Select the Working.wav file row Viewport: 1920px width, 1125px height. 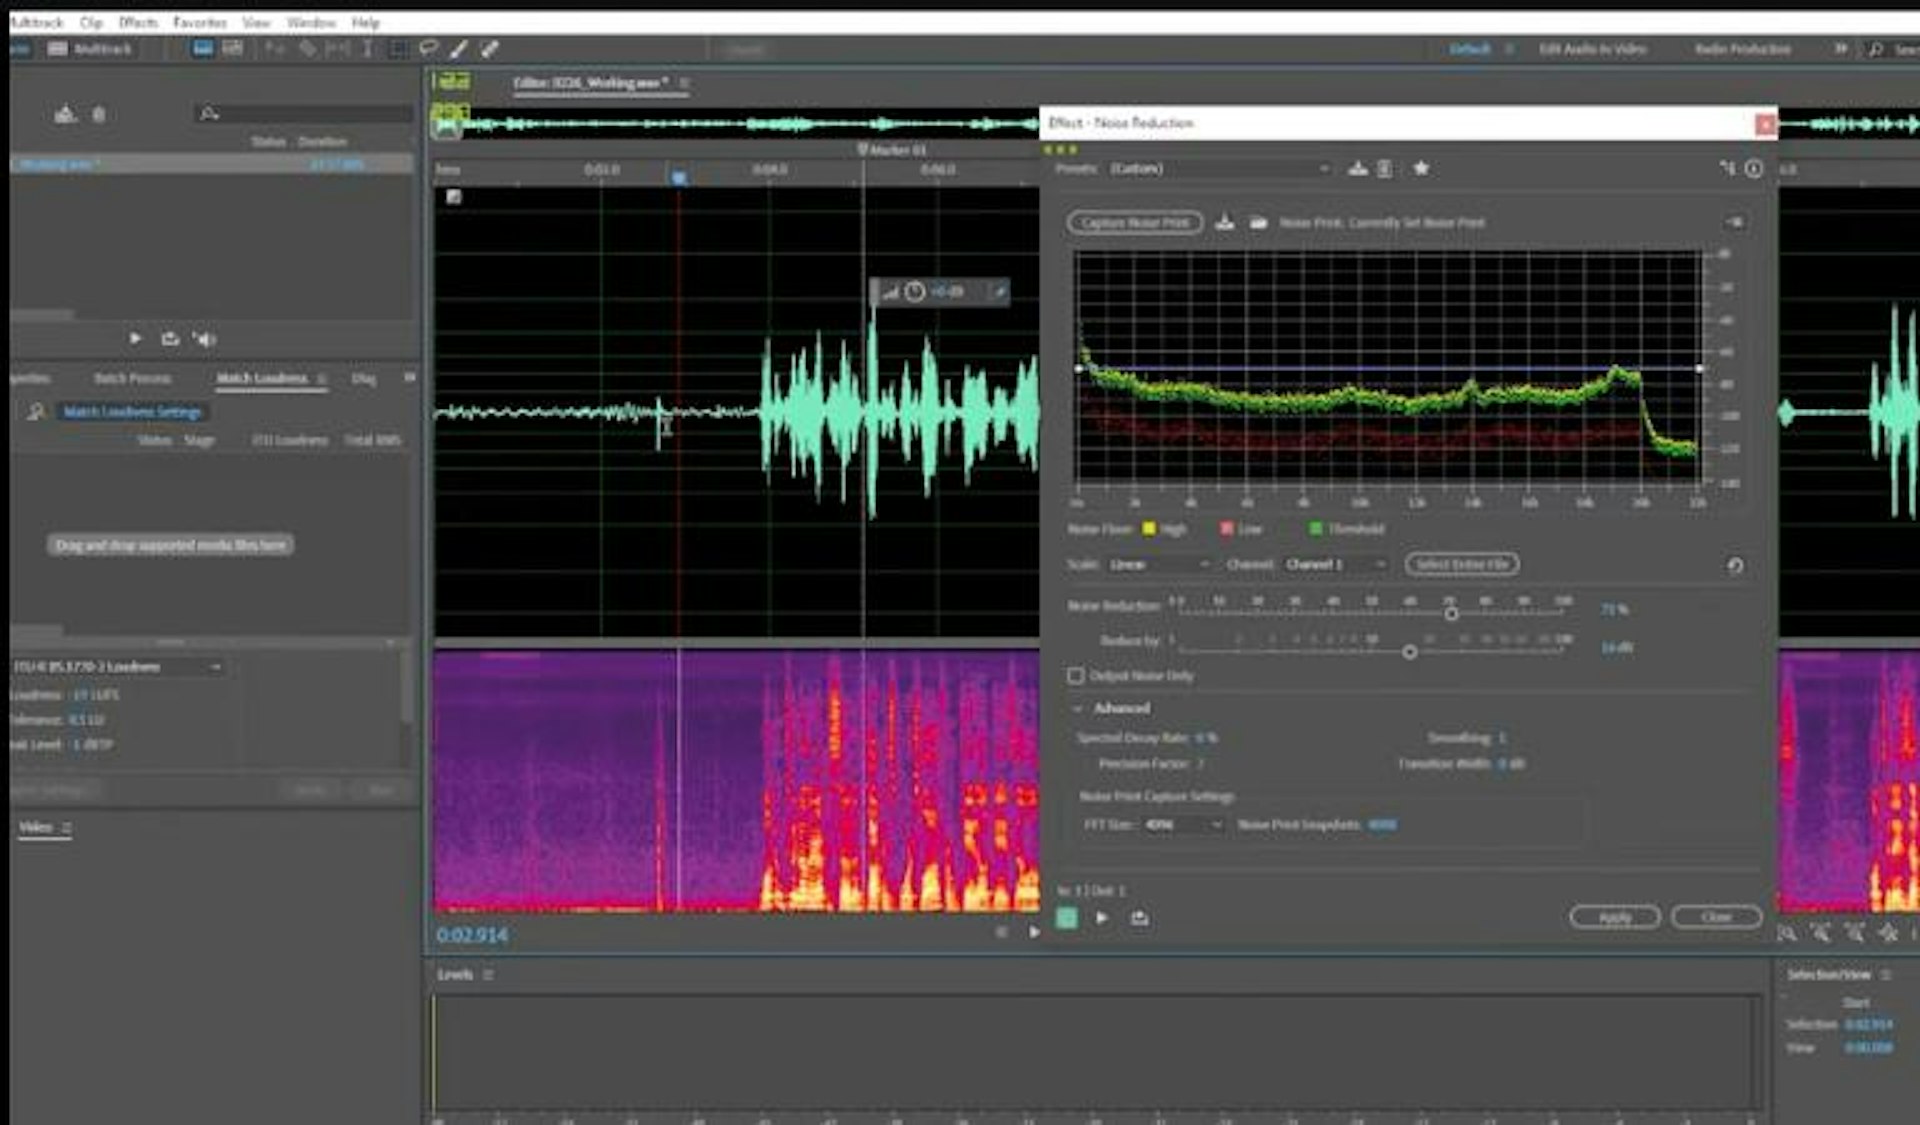211,164
